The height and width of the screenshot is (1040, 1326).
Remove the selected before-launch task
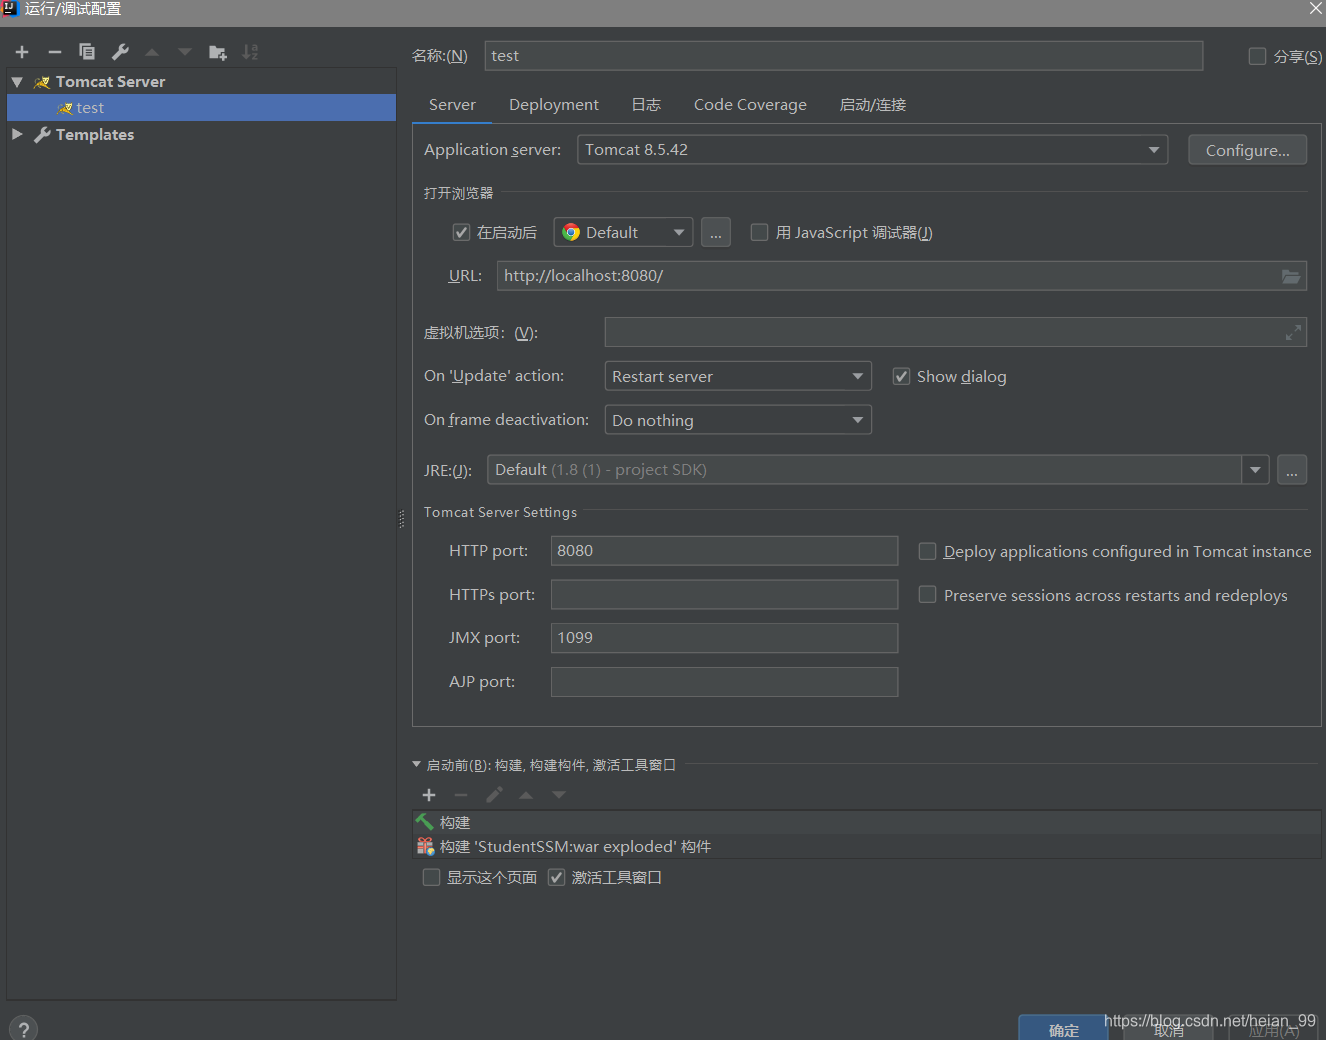pos(461,795)
